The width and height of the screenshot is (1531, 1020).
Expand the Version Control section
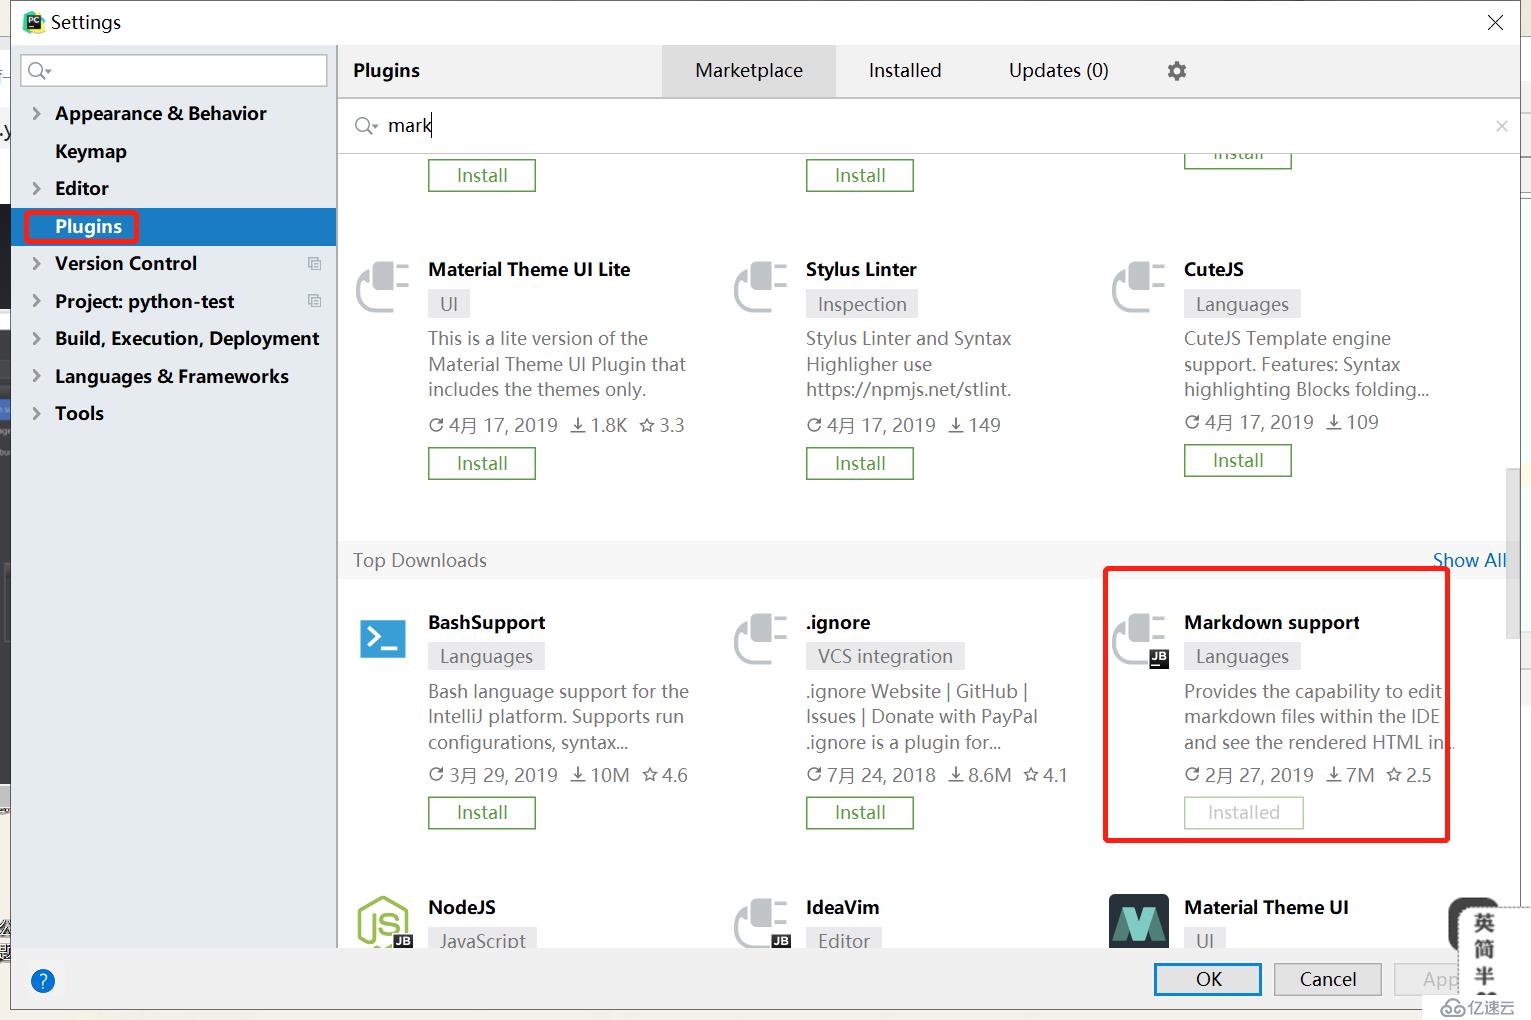[36, 264]
